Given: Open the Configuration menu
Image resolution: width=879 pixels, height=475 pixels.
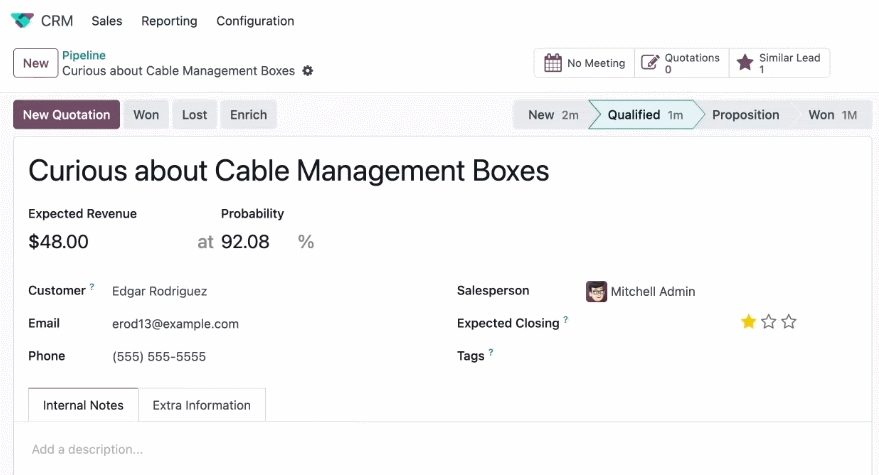Looking at the screenshot, I should [255, 21].
